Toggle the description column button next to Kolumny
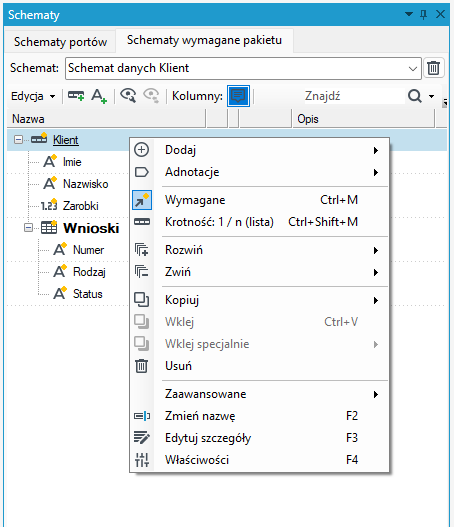This screenshot has height=527, width=454. coord(238,96)
